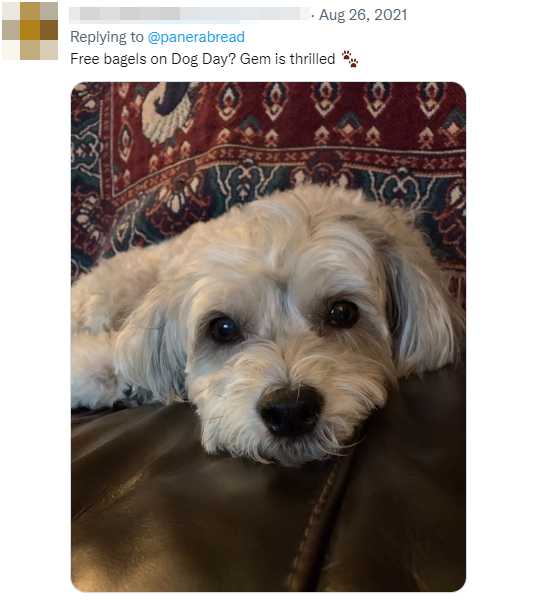Click the white bird motif on rug
The height and width of the screenshot is (600, 555).
165,111
